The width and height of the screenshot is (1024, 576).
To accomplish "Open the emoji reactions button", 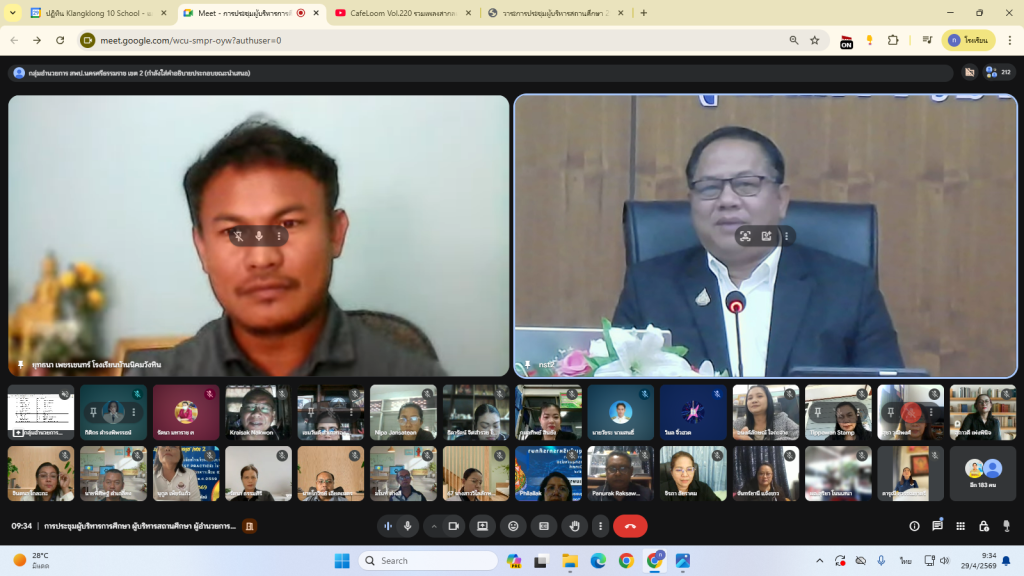I will [513, 526].
